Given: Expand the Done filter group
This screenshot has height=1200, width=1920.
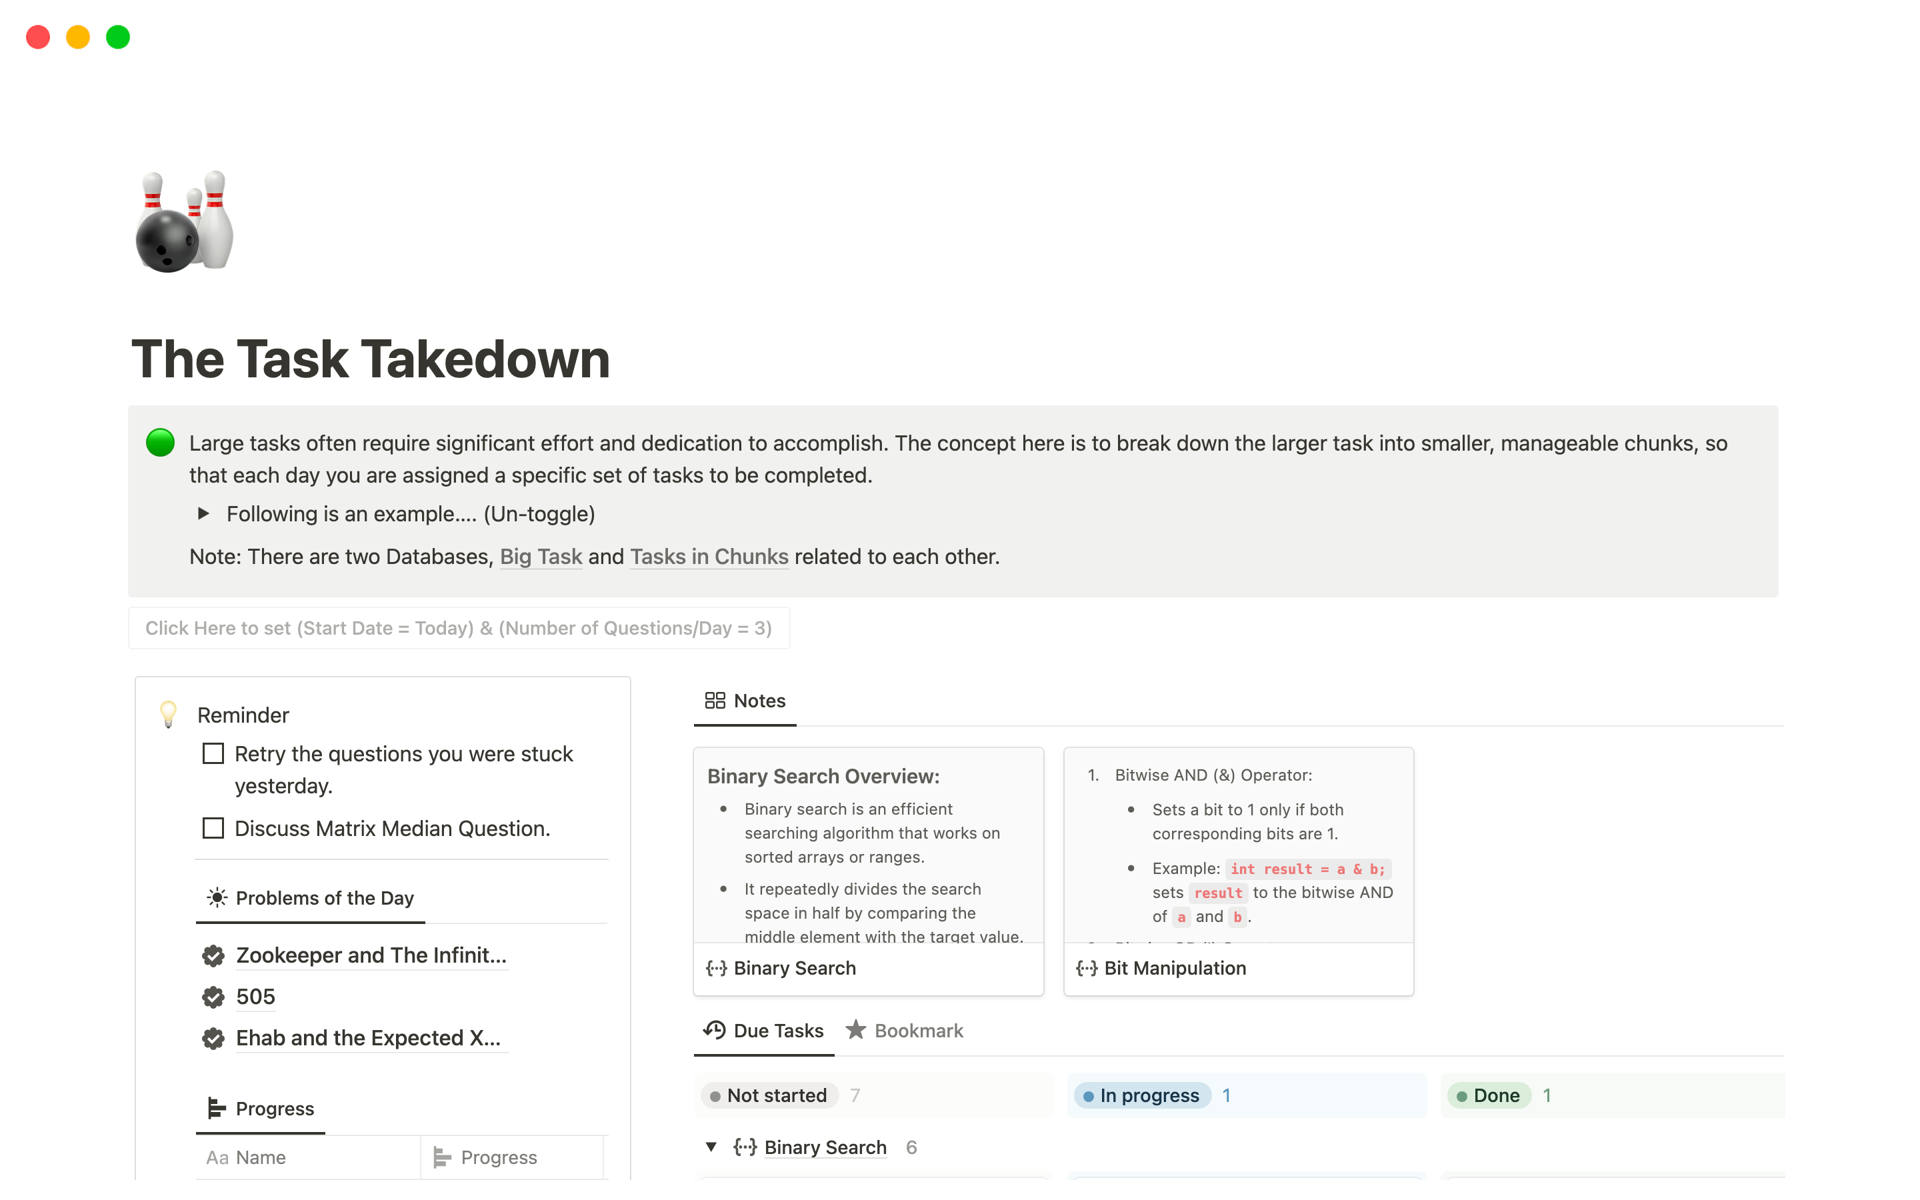Looking at the screenshot, I should coord(1497,1094).
